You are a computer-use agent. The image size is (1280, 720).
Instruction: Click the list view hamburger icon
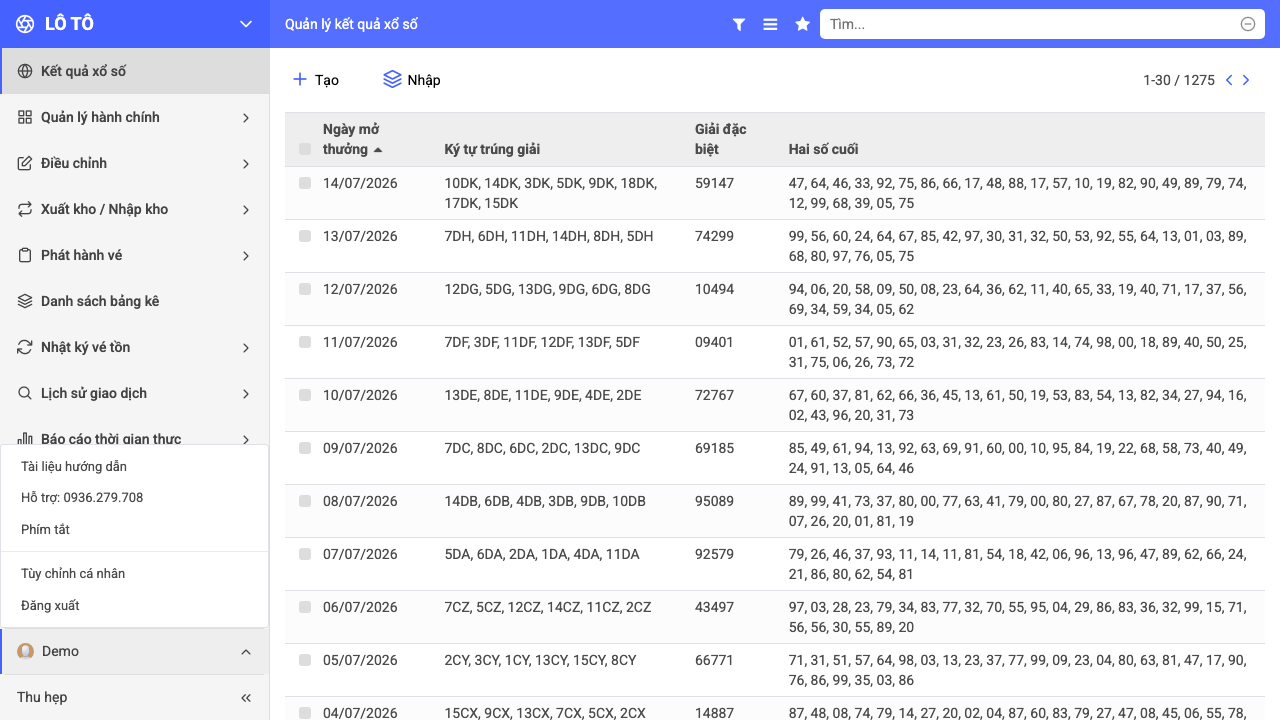click(x=770, y=24)
